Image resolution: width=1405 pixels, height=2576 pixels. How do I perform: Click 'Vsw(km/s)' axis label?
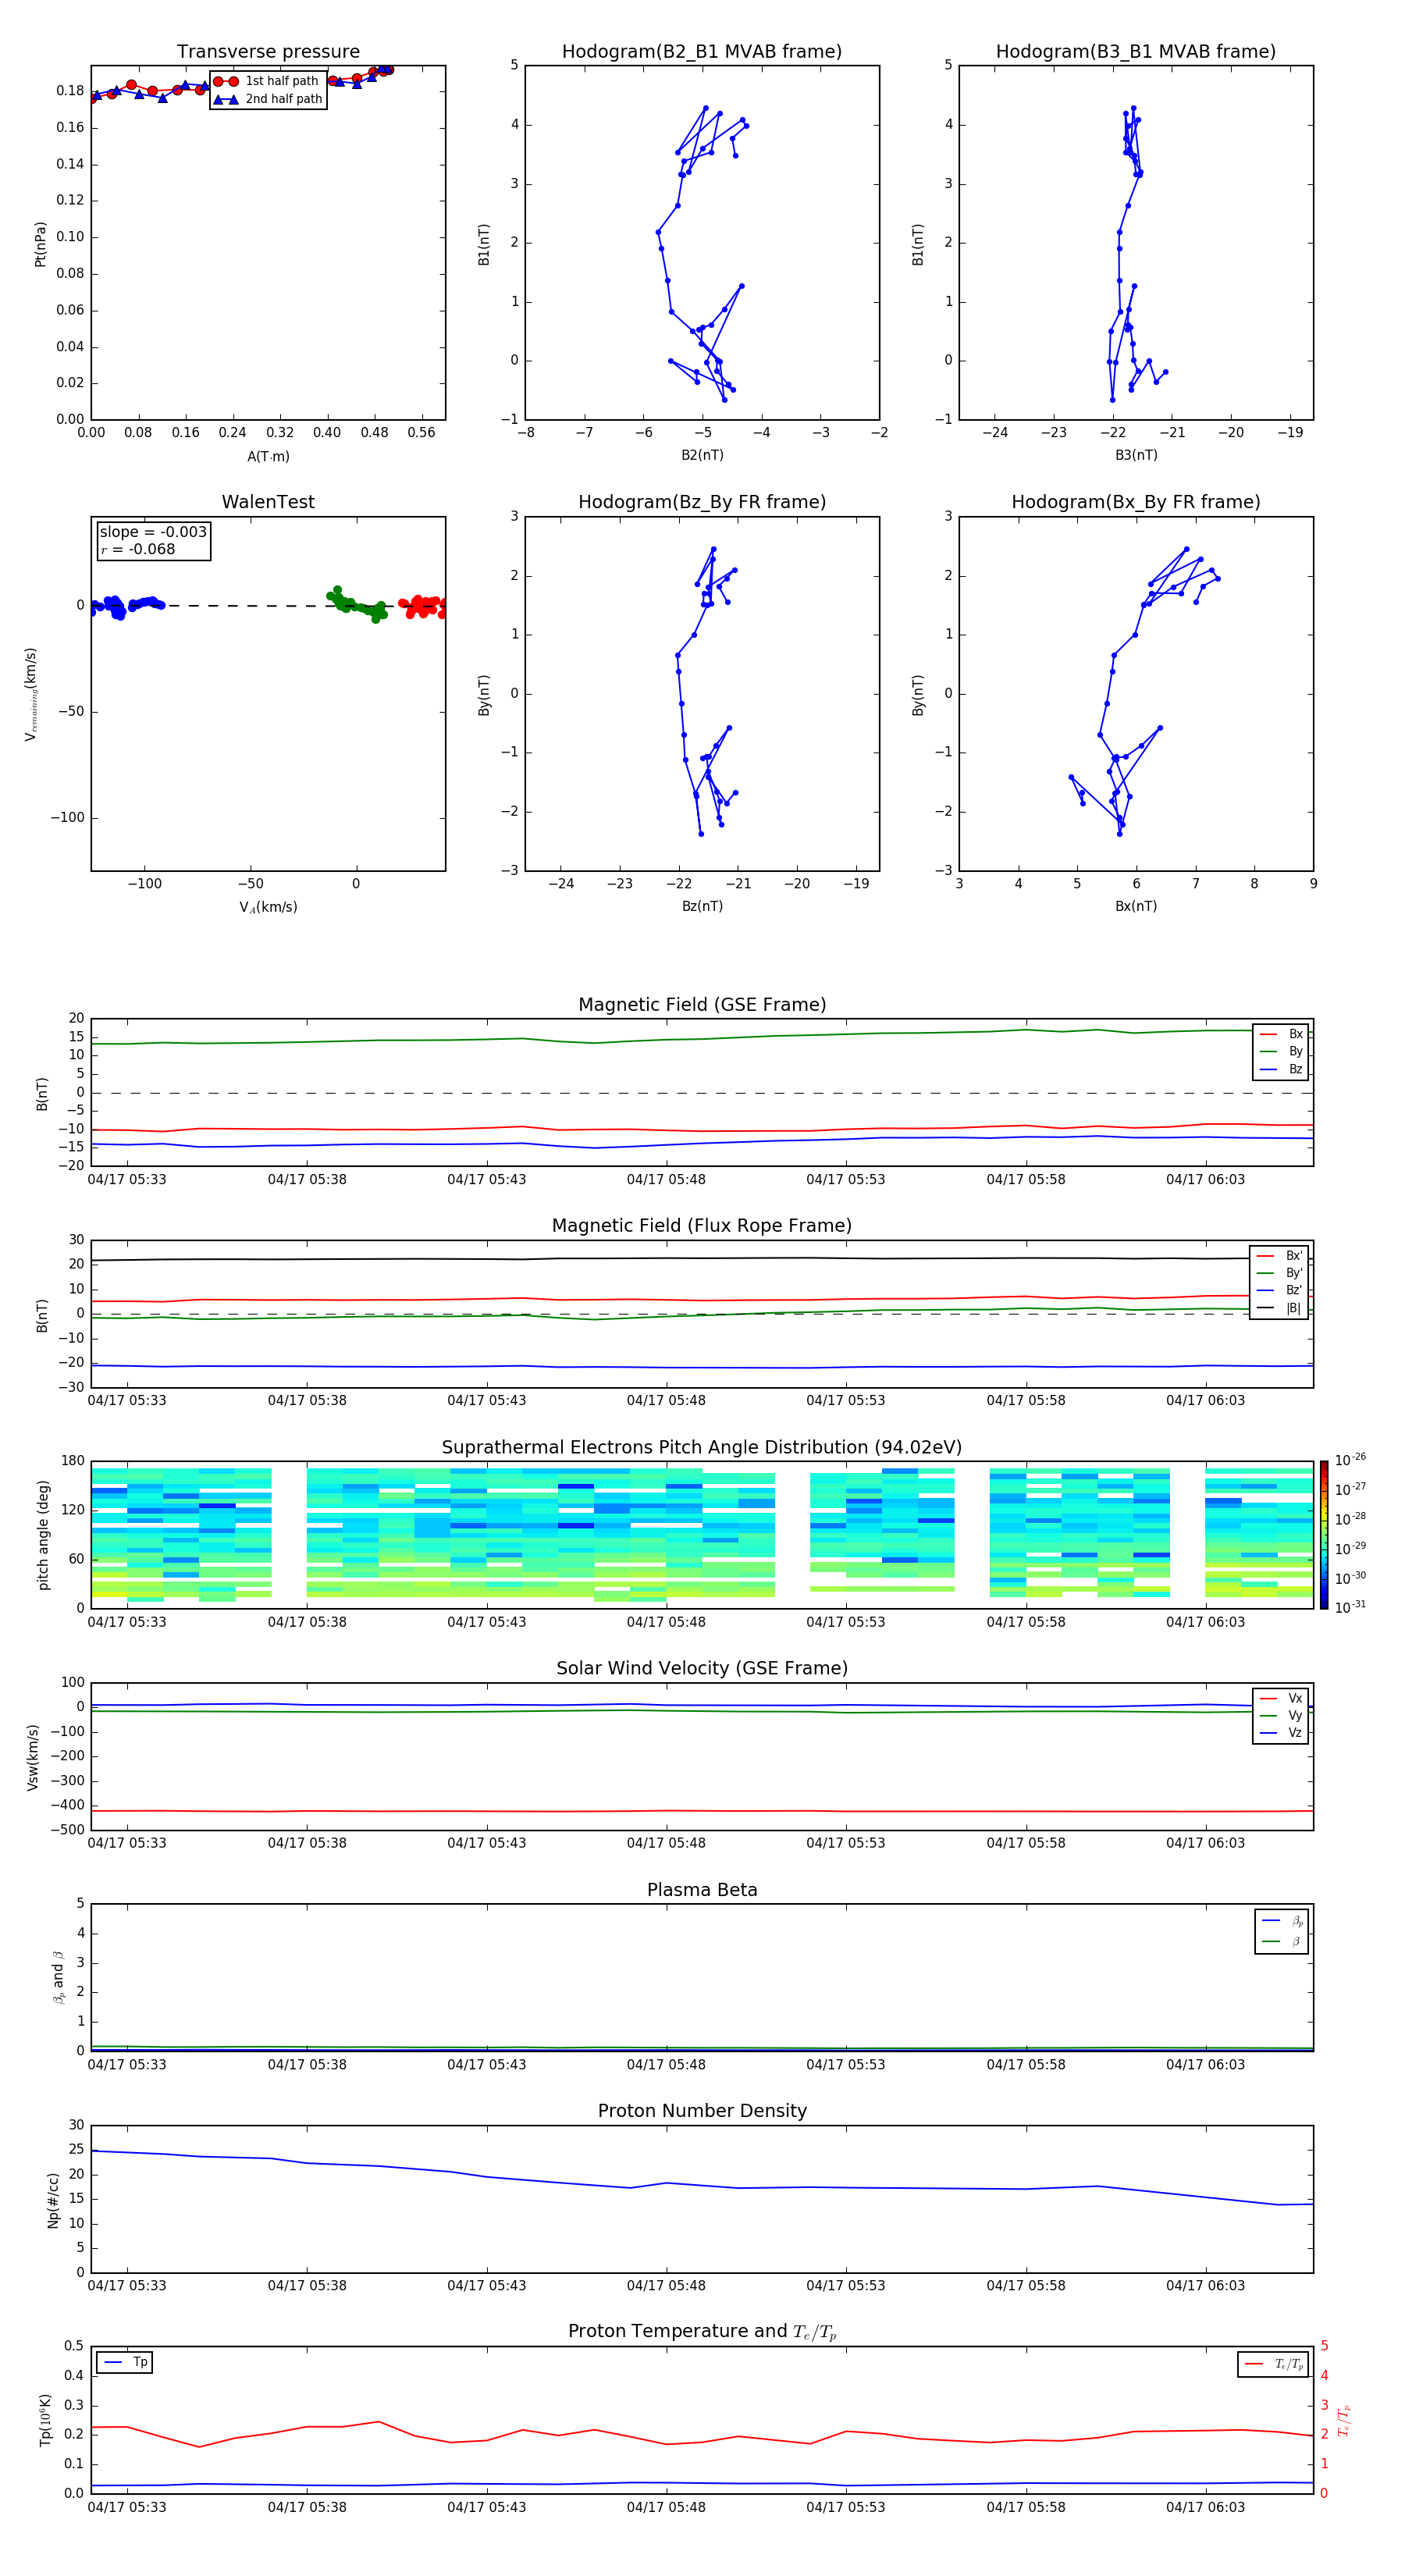pos(33,1757)
